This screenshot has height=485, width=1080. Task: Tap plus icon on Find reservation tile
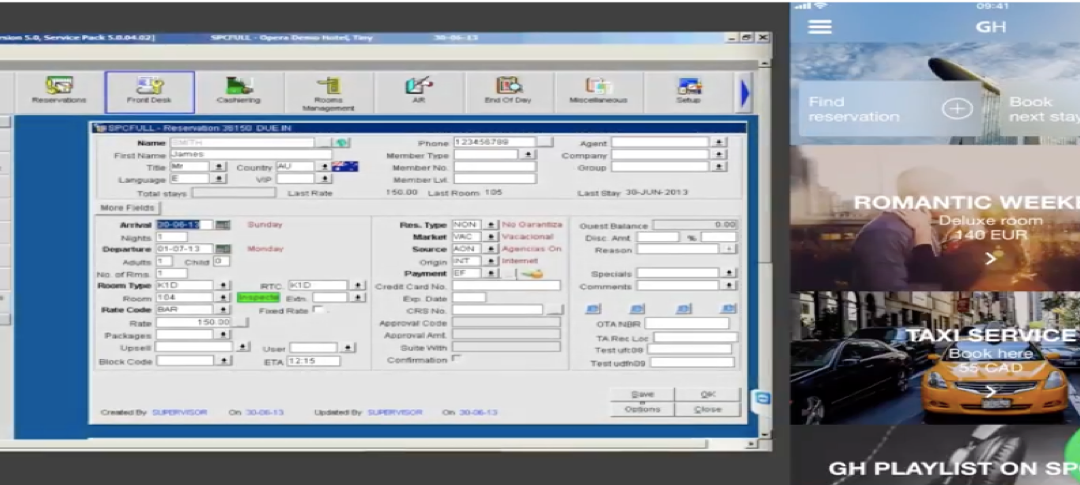click(957, 109)
